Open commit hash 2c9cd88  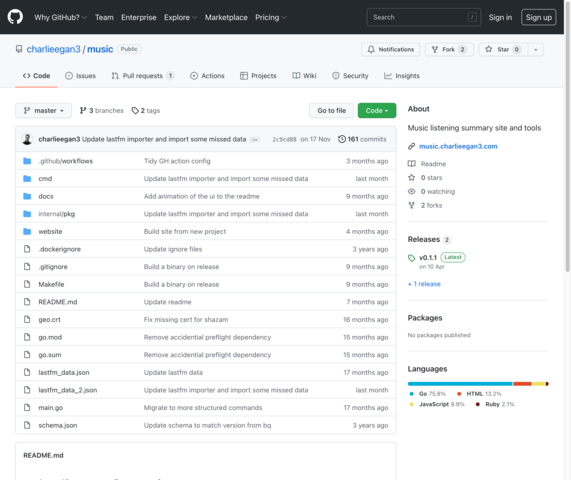coord(284,139)
